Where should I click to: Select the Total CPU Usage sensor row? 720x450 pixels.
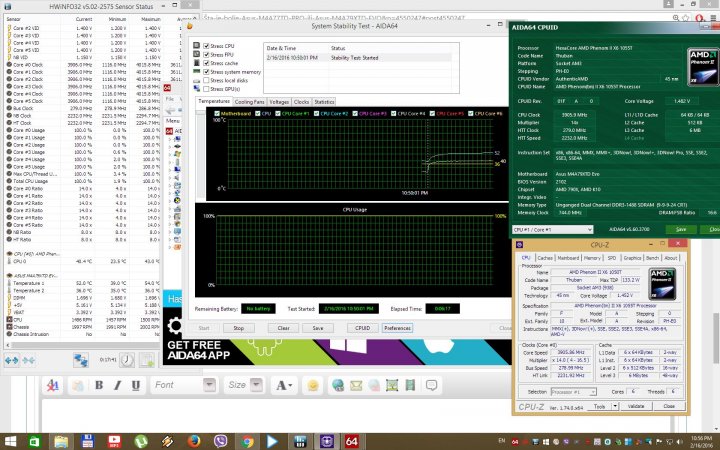[x=83, y=181]
